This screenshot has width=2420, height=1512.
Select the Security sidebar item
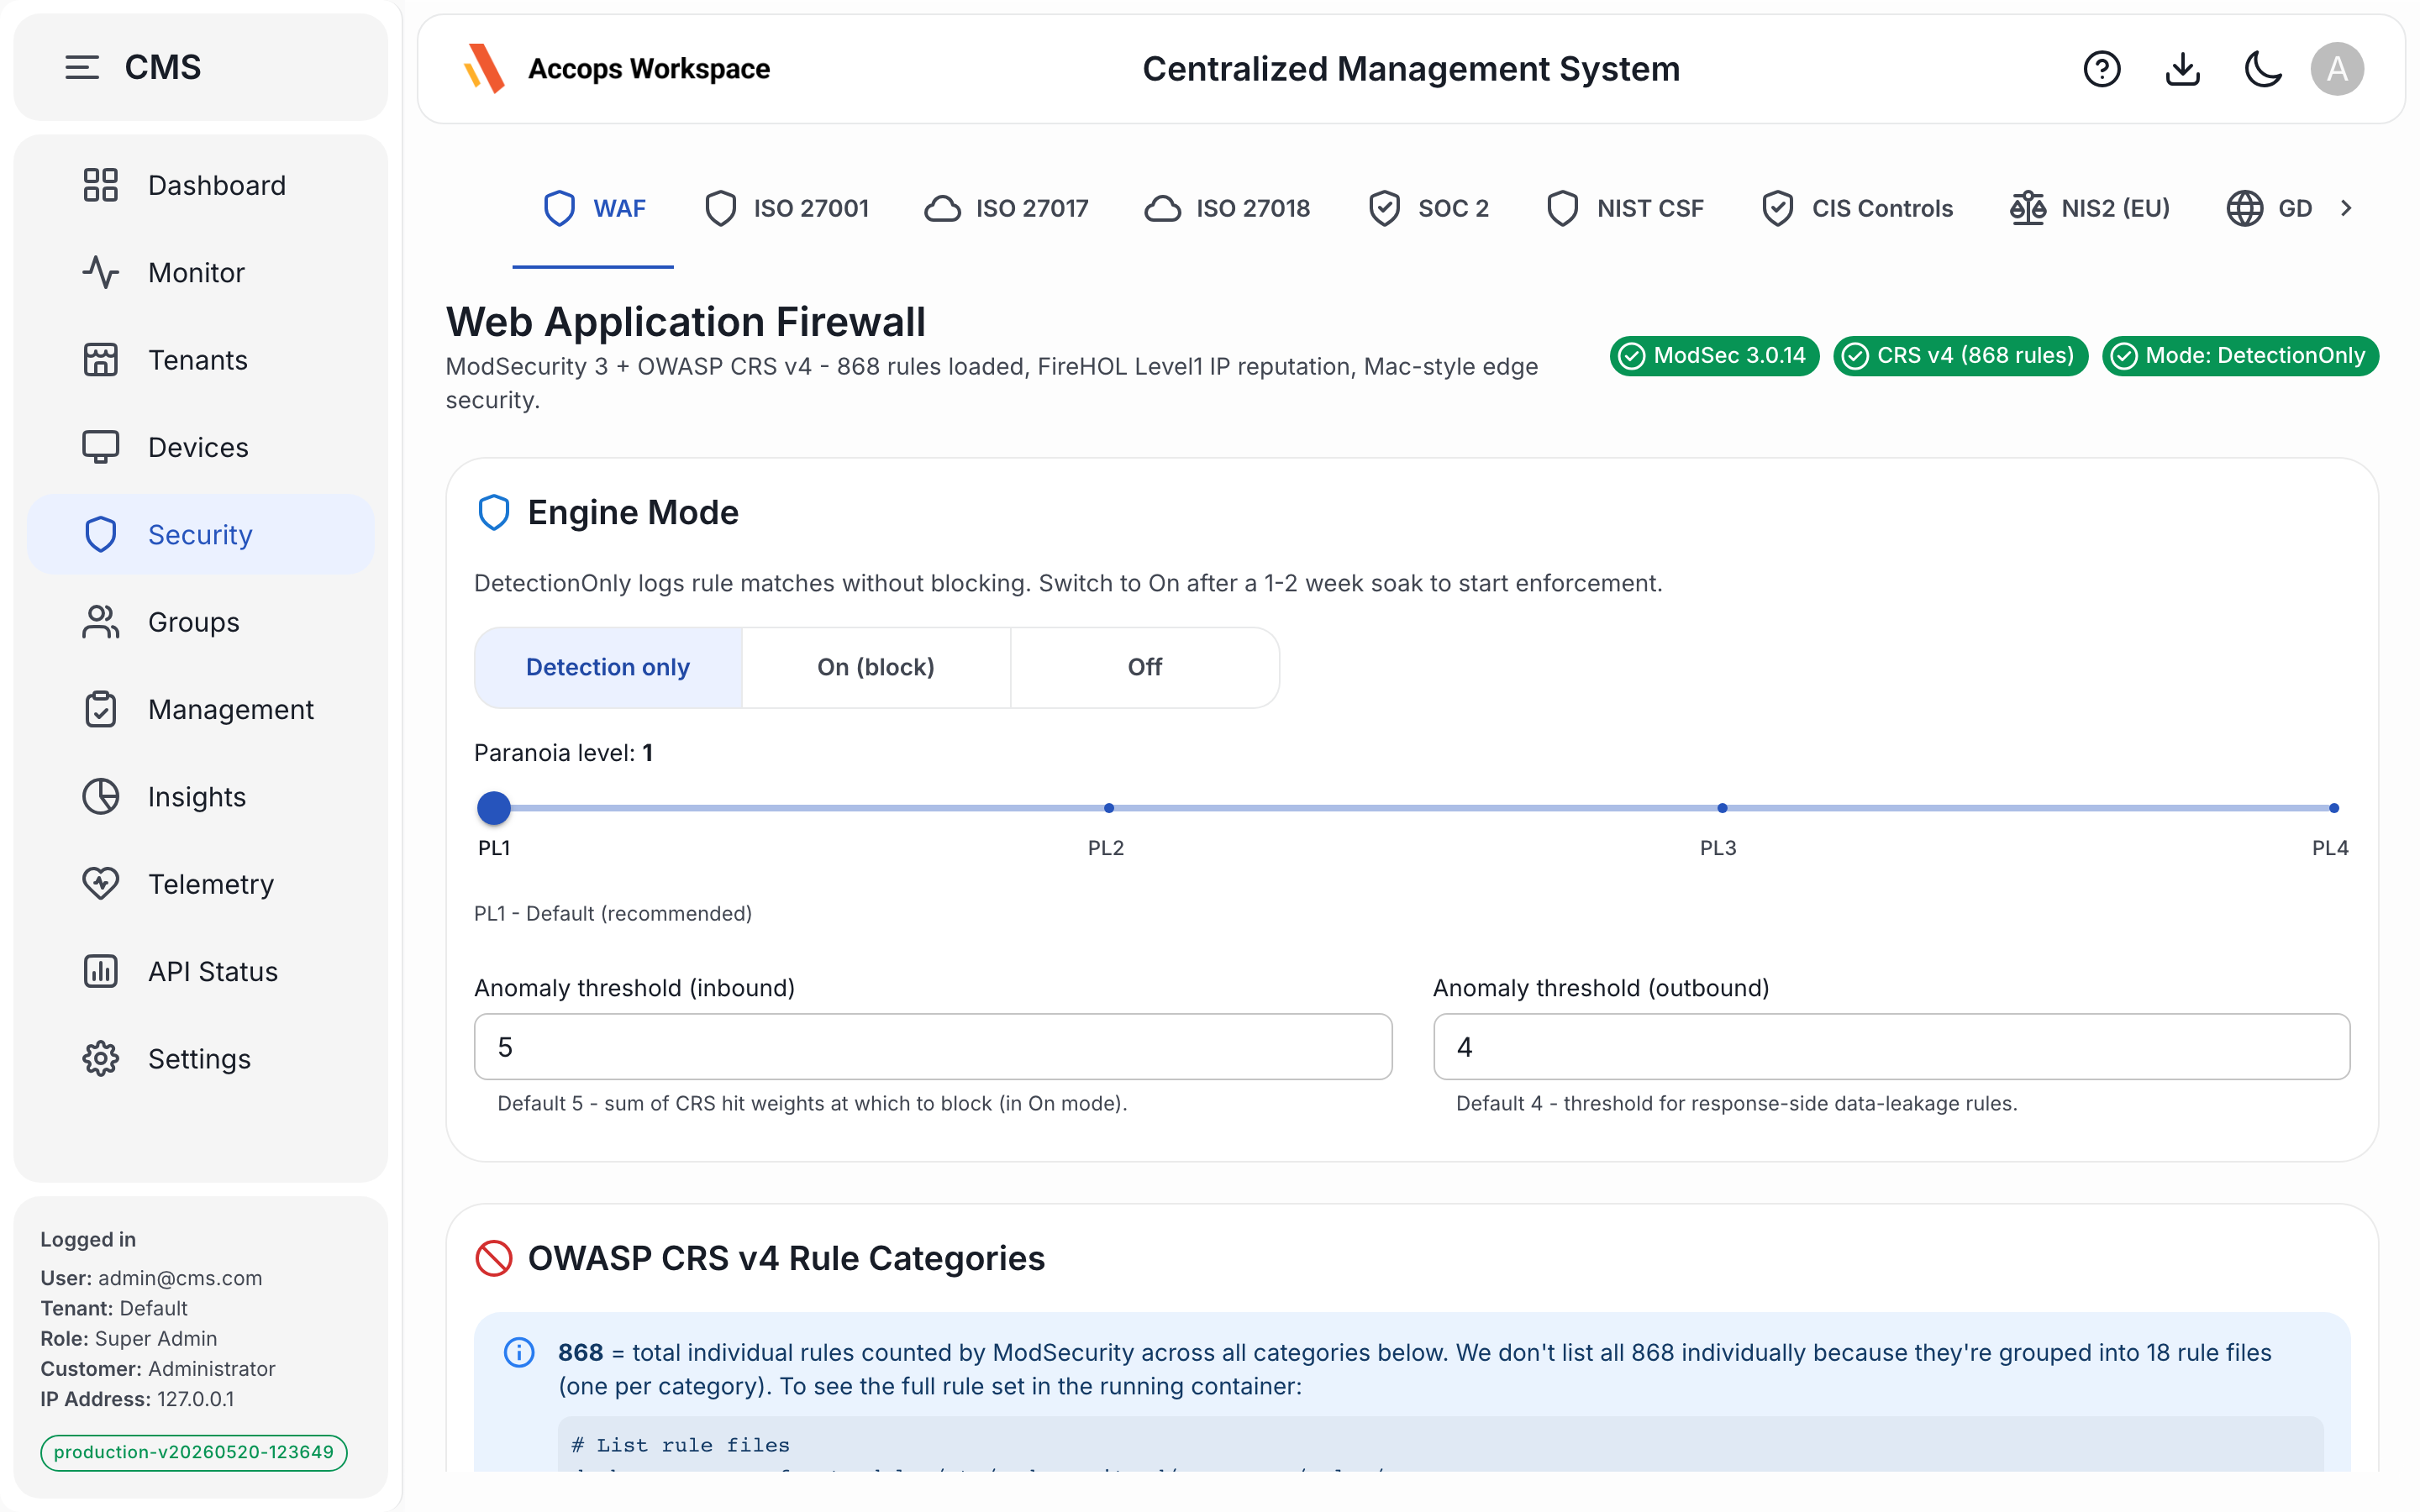tap(201, 534)
